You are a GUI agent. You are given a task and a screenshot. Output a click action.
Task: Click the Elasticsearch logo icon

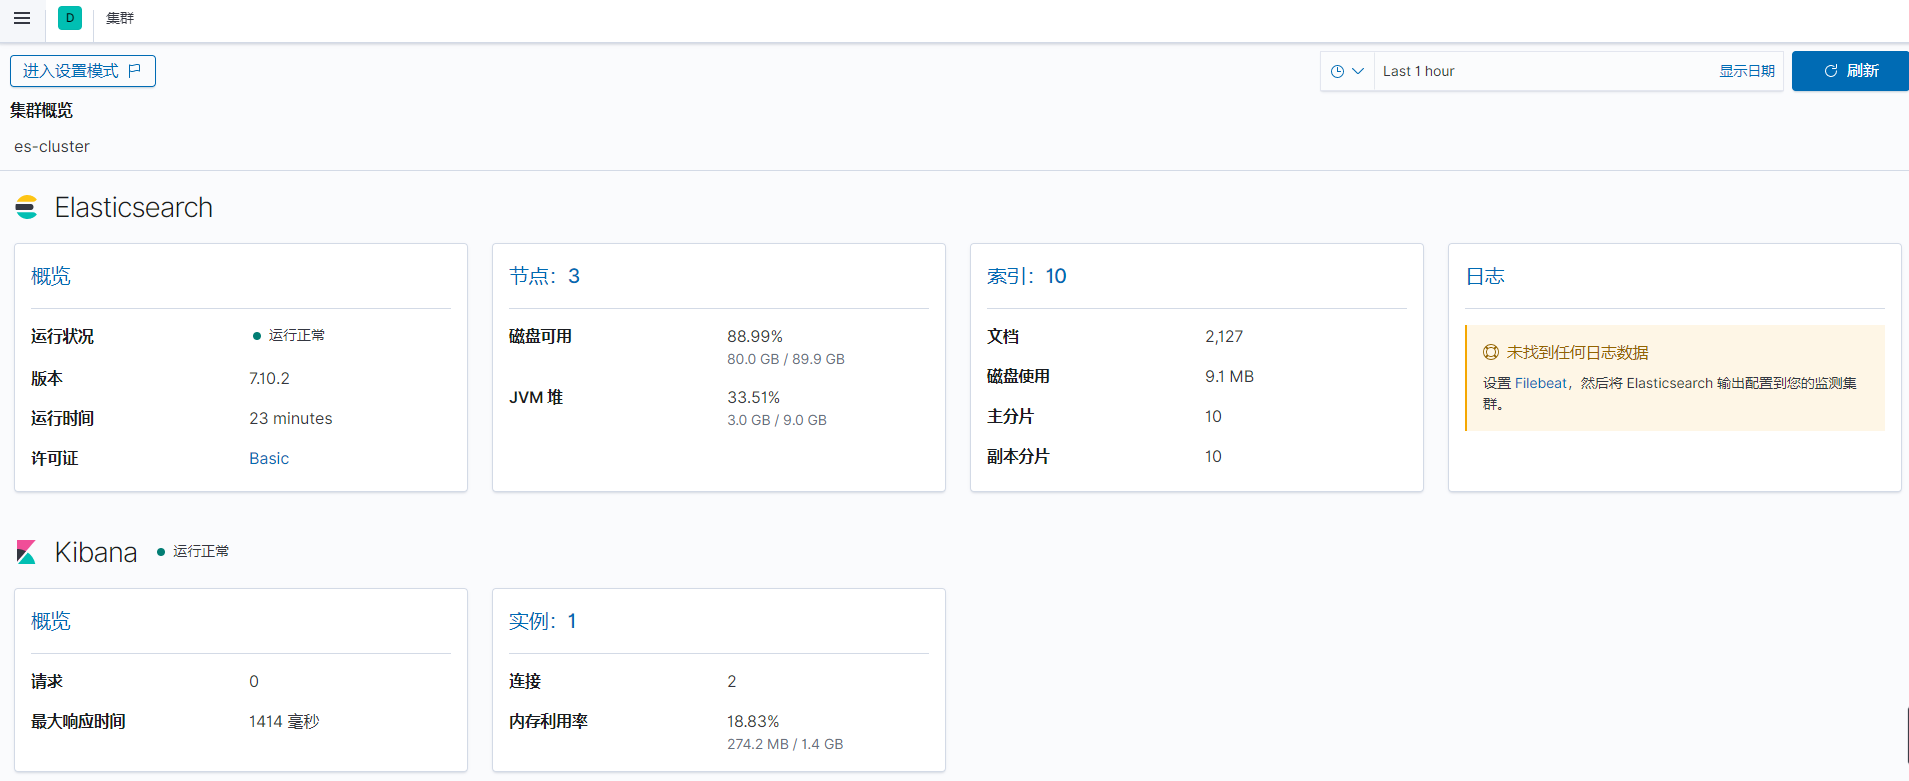tap(27, 207)
